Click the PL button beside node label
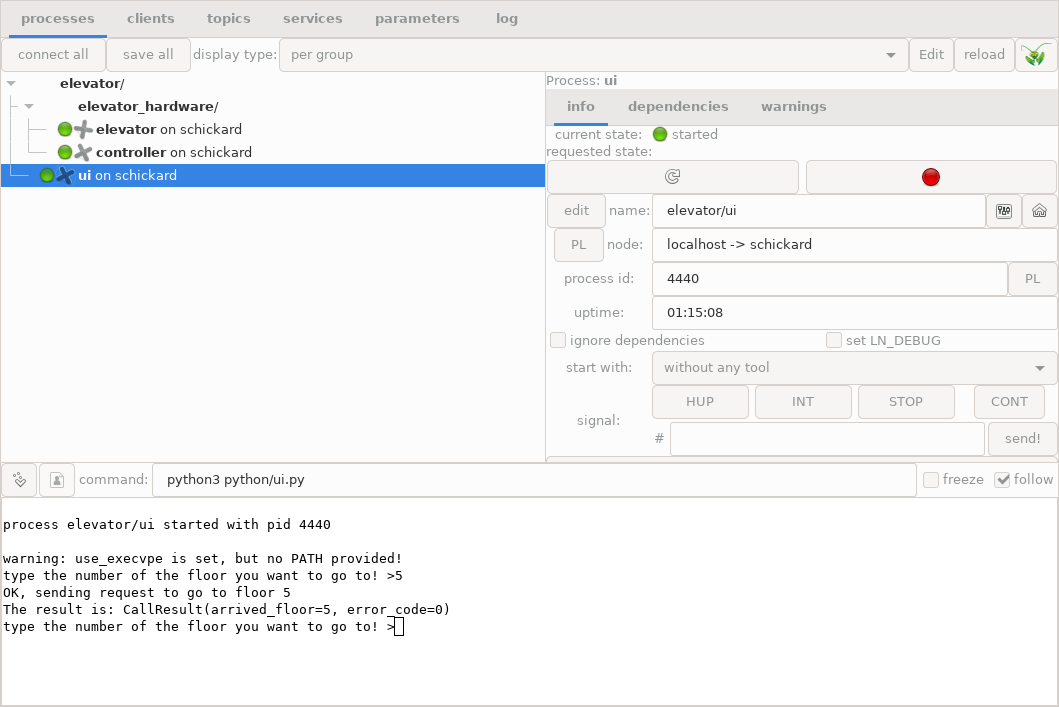 click(x=579, y=244)
